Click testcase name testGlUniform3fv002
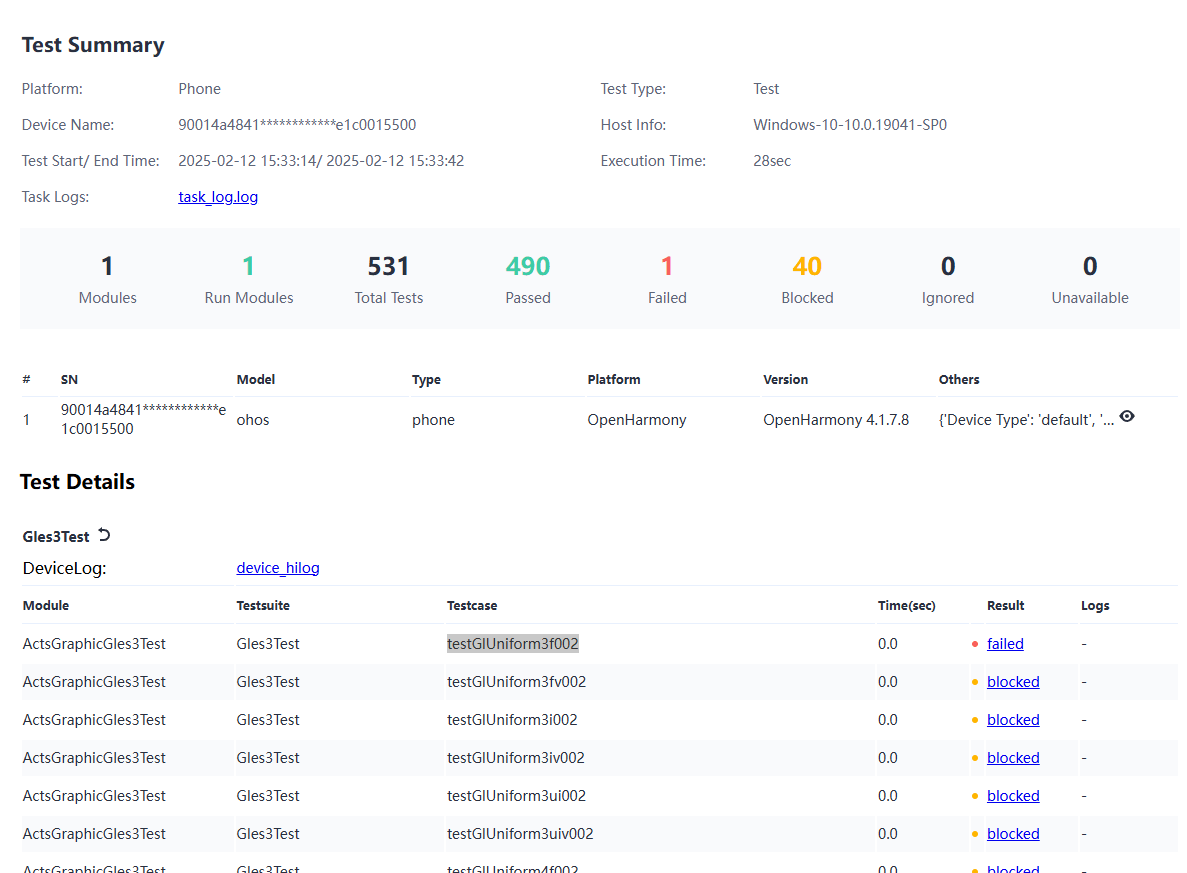 (516, 681)
